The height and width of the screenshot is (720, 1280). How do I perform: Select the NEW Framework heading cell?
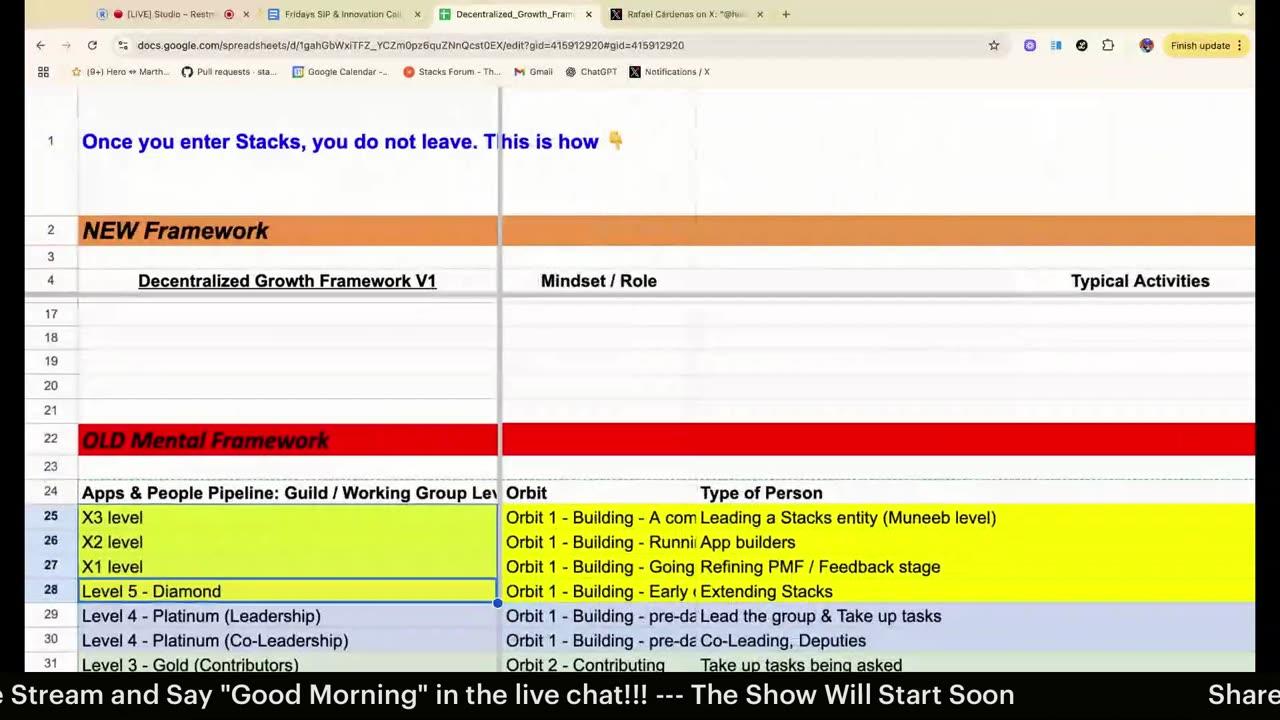point(288,231)
